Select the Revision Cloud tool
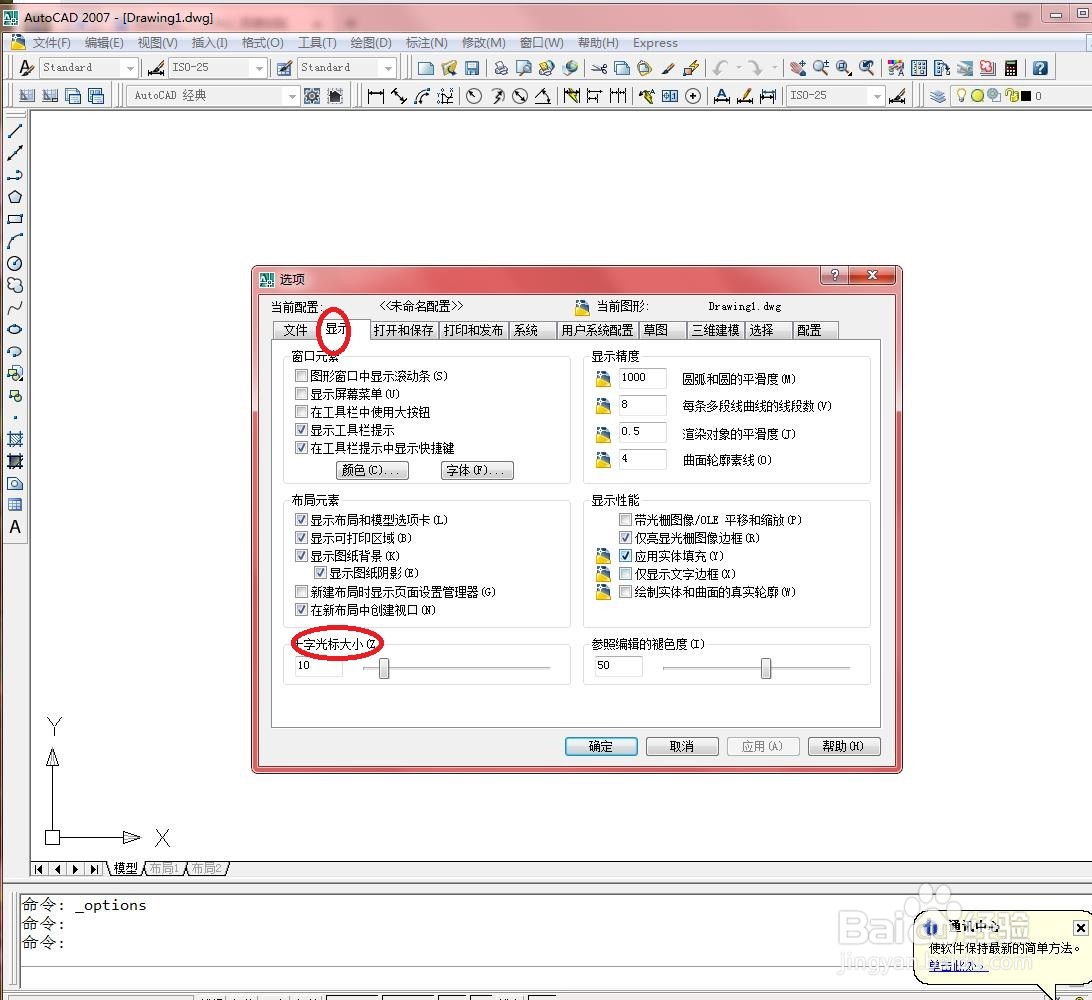Image resolution: width=1092 pixels, height=1000 pixels. pos(15,286)
